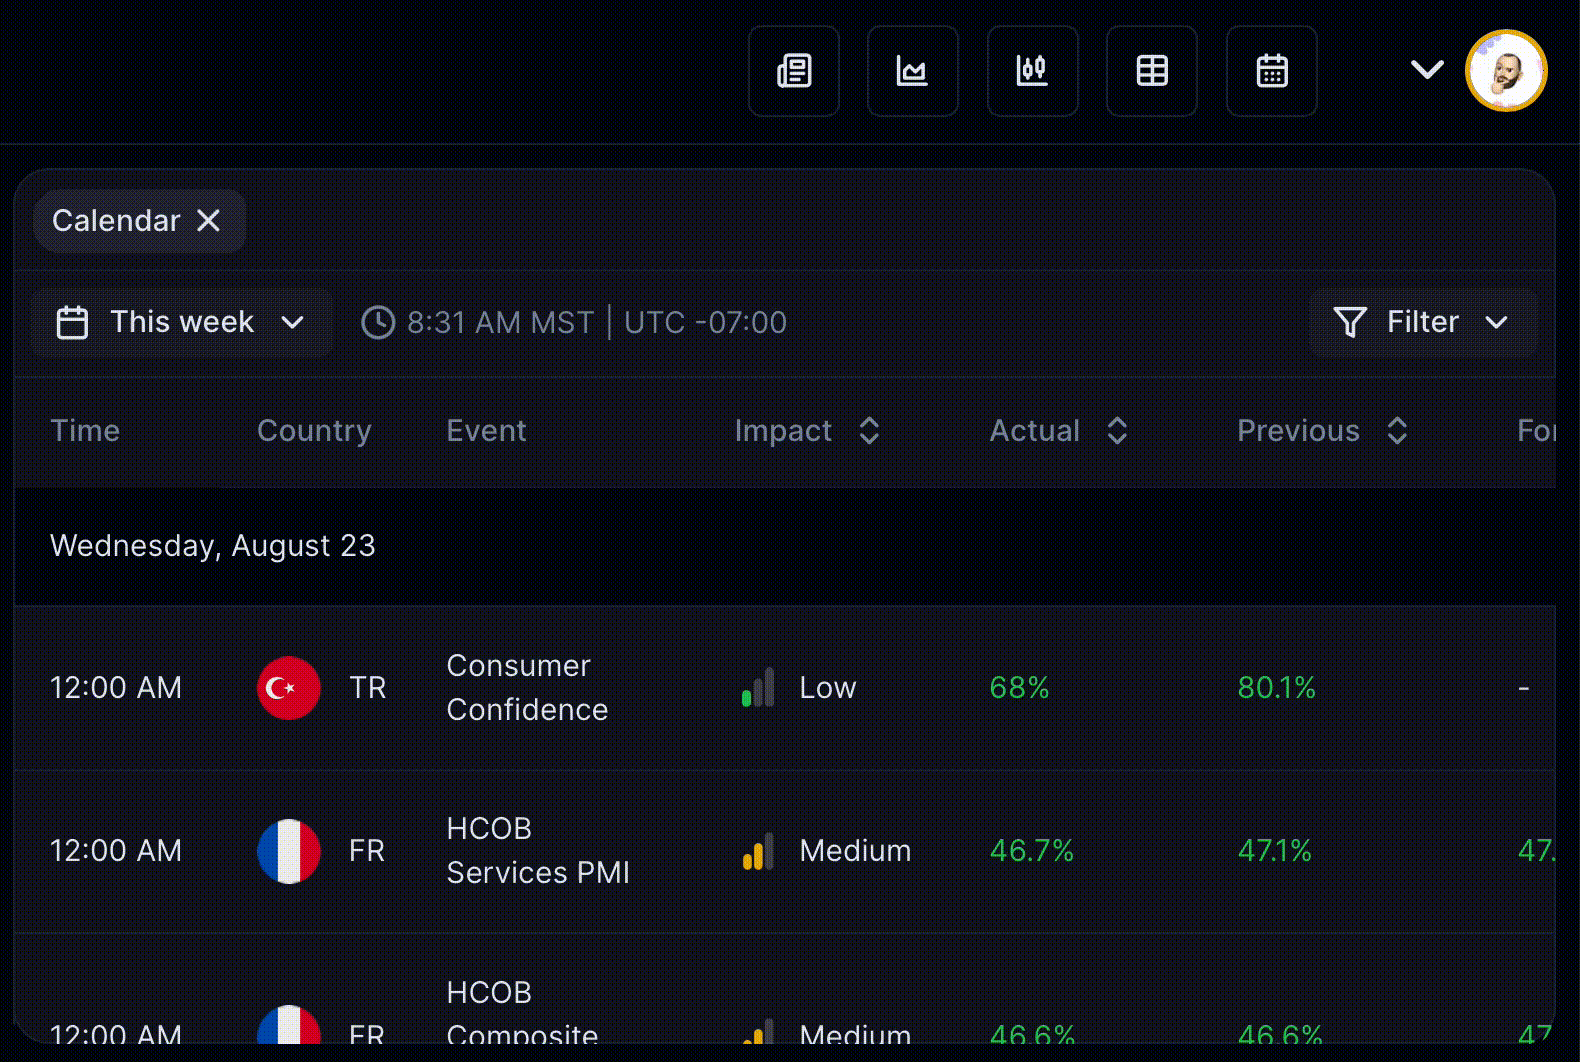The height and width of the screenshot is (1062, 1580).
Task: Click the TR country code
Action: pos(367,688)
